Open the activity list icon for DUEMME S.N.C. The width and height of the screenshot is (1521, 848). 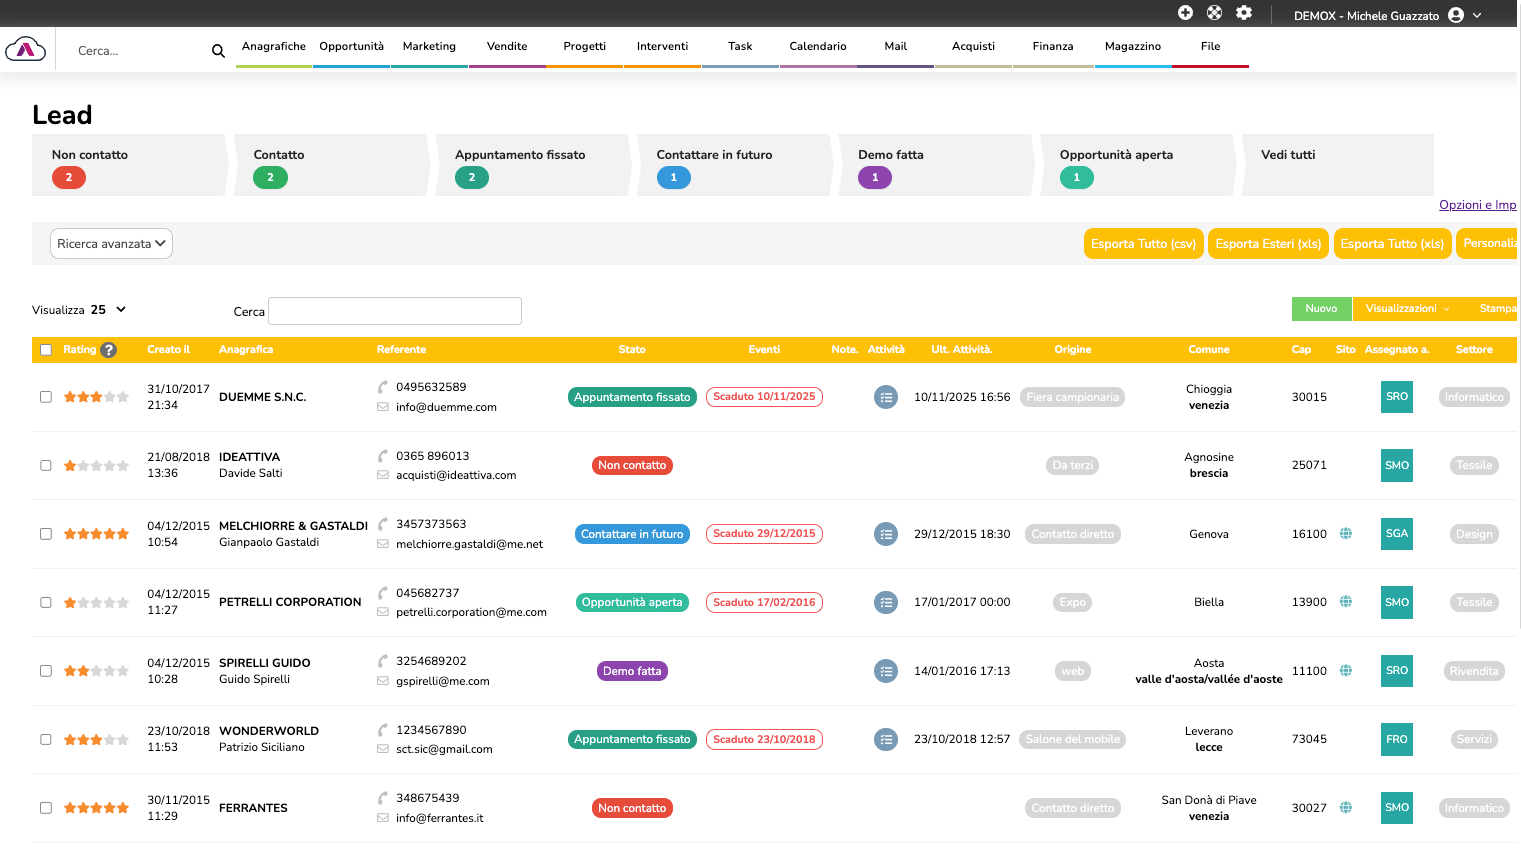pyautogui.click(x=886, y=397)
